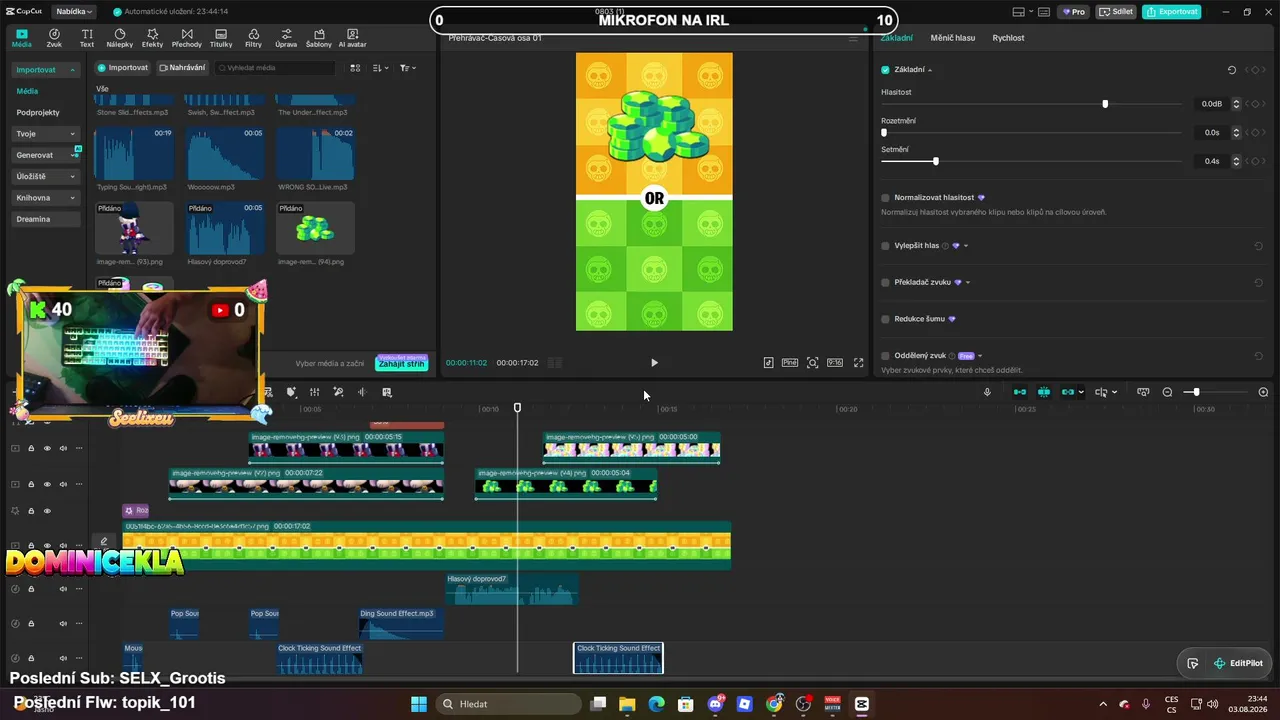Select the Hlasový doprovod7 audio clip on timeline
Screen dimensions: 1280x720
(x=512, y=589)
